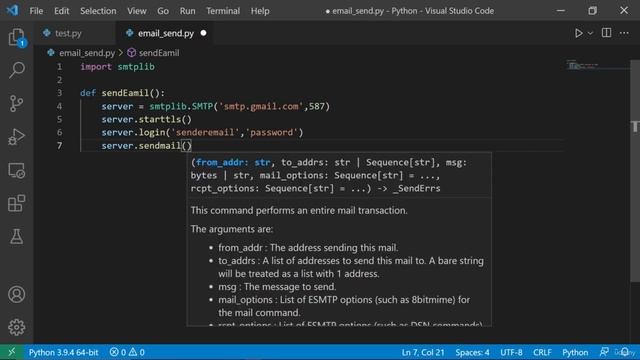Change encoding via UTF-8
640x360 pixels.
tap(511, 352)
